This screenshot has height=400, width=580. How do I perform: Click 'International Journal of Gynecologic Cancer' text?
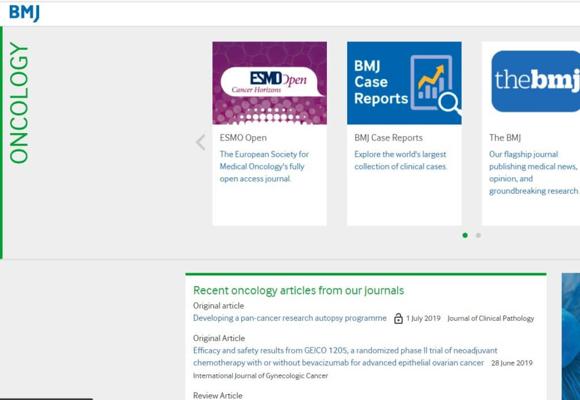click(260, 376)
